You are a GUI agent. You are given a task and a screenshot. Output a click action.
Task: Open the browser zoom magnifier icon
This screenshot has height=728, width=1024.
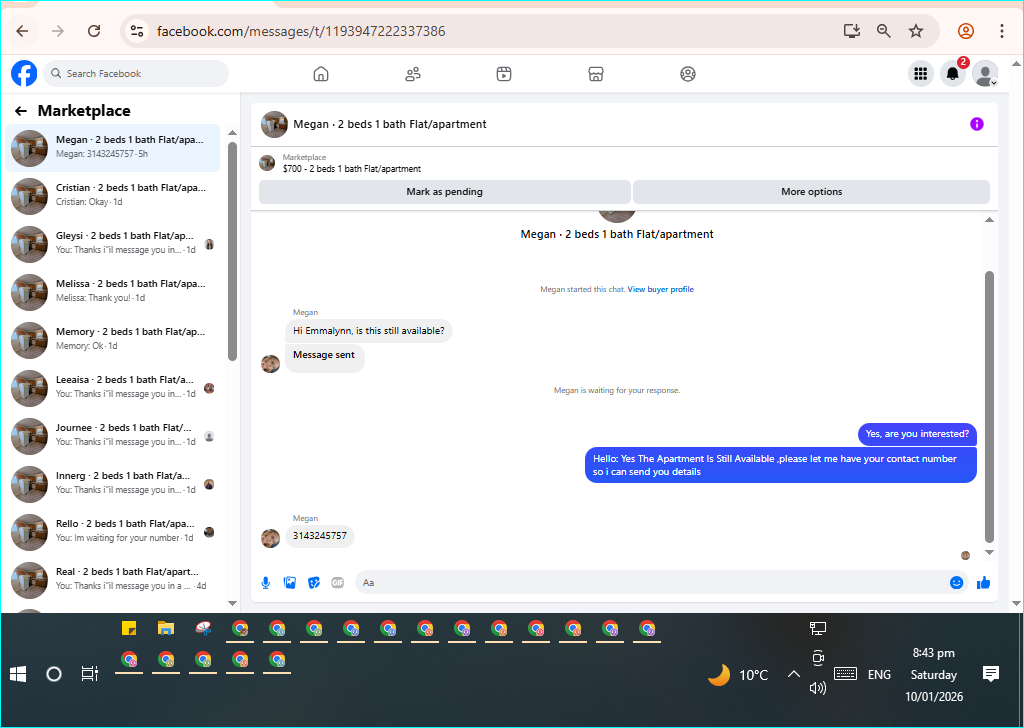click(x=884, y=31)
